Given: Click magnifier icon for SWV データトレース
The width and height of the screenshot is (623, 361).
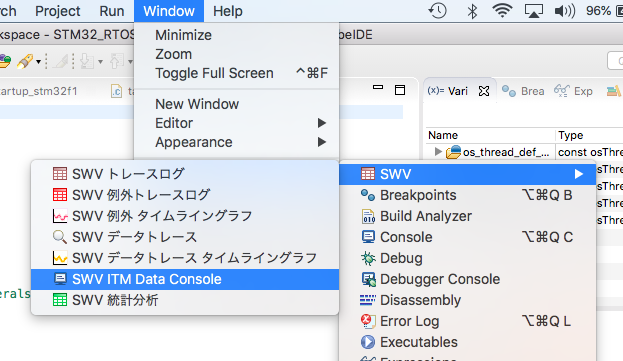Looking at the screenshot, I should (x=60, y=237).
